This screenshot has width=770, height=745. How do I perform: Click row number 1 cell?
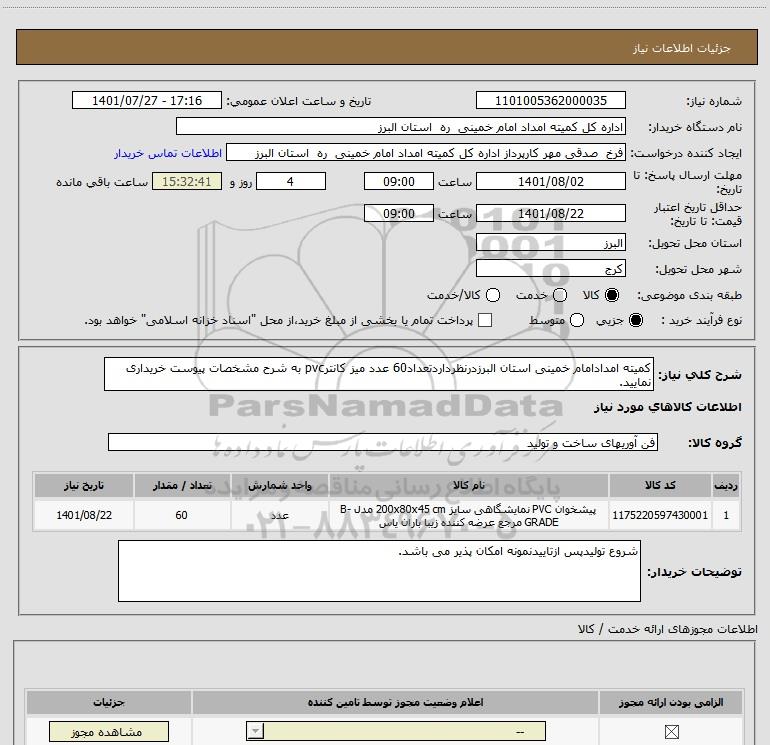726,515
